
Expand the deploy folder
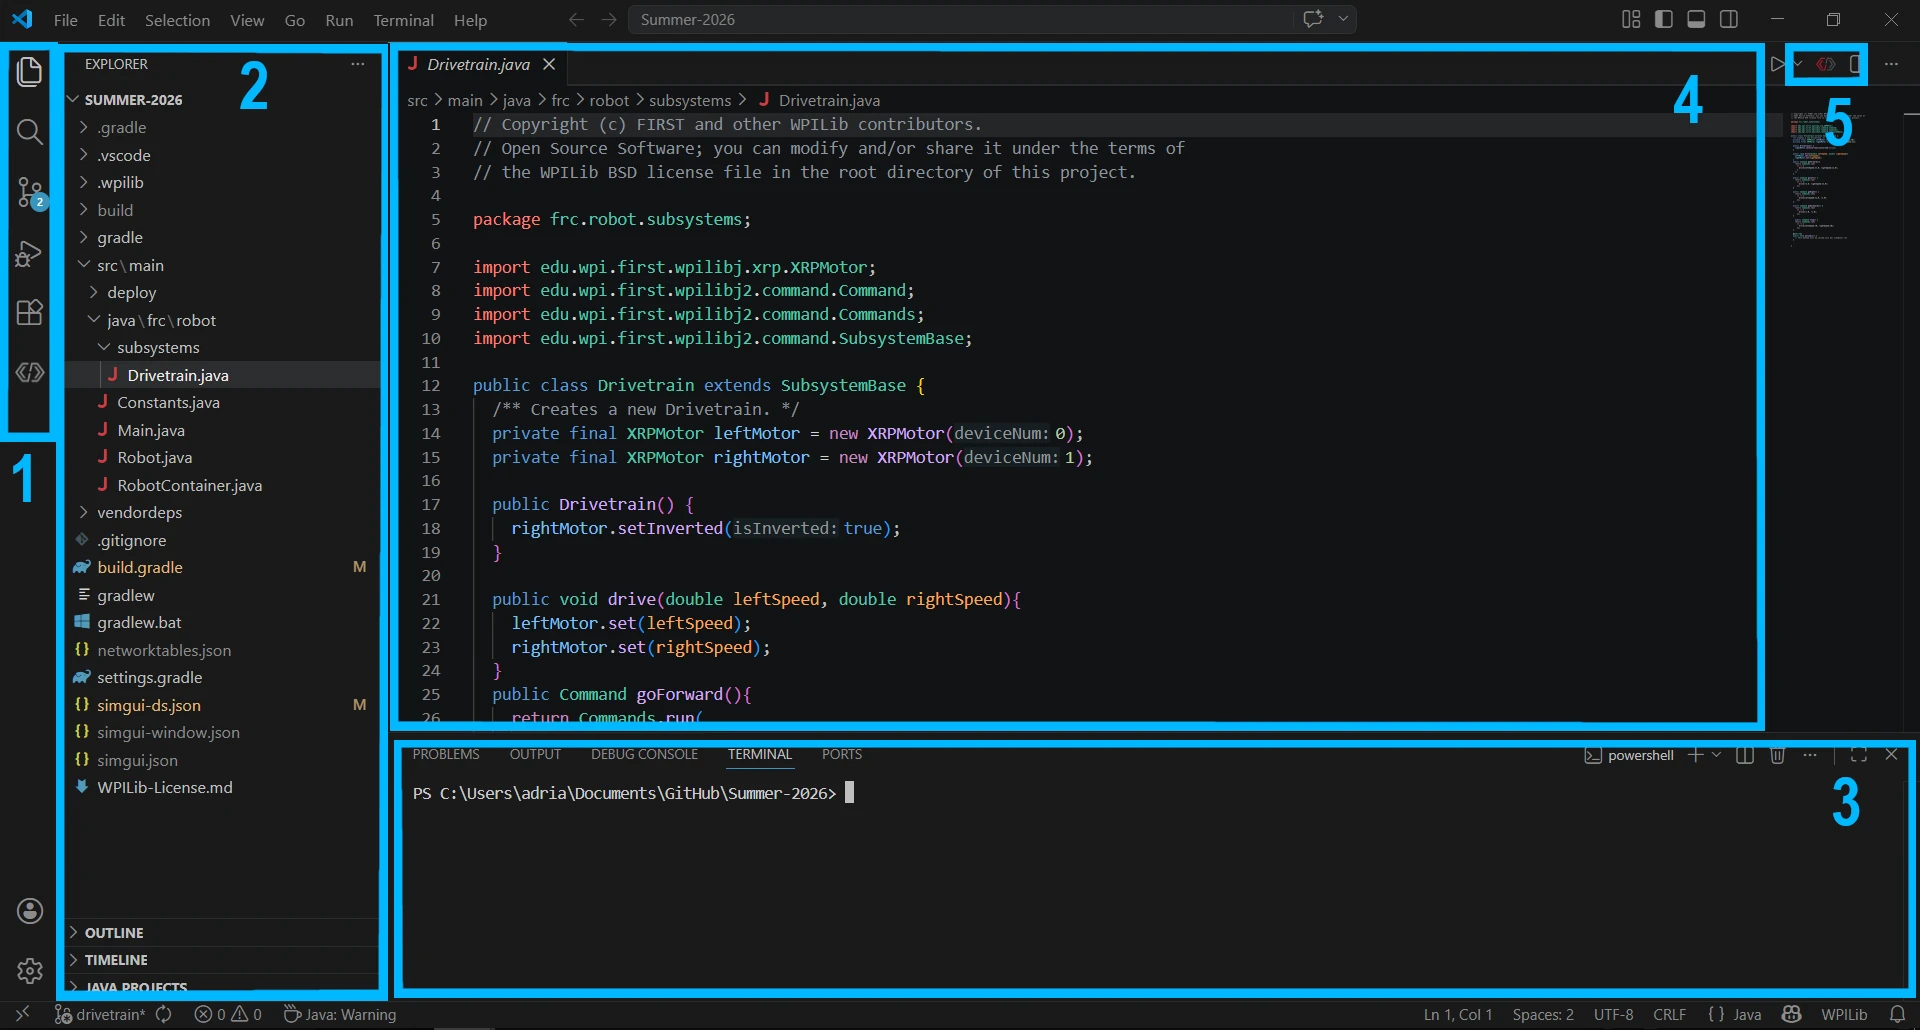coord(222,292)
